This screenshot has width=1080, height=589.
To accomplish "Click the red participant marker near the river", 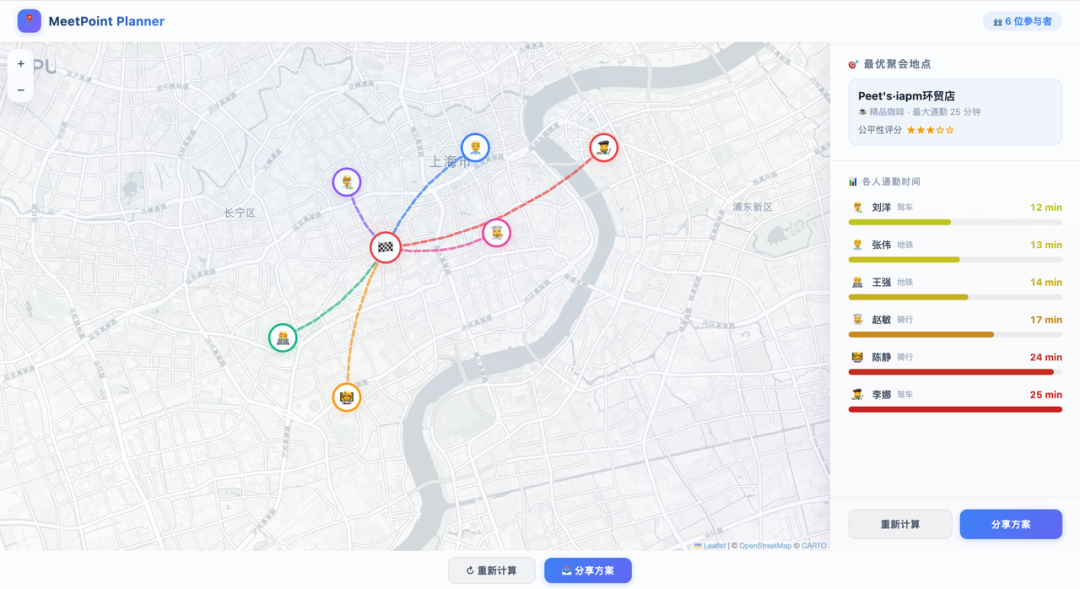I will click(604, 148).
